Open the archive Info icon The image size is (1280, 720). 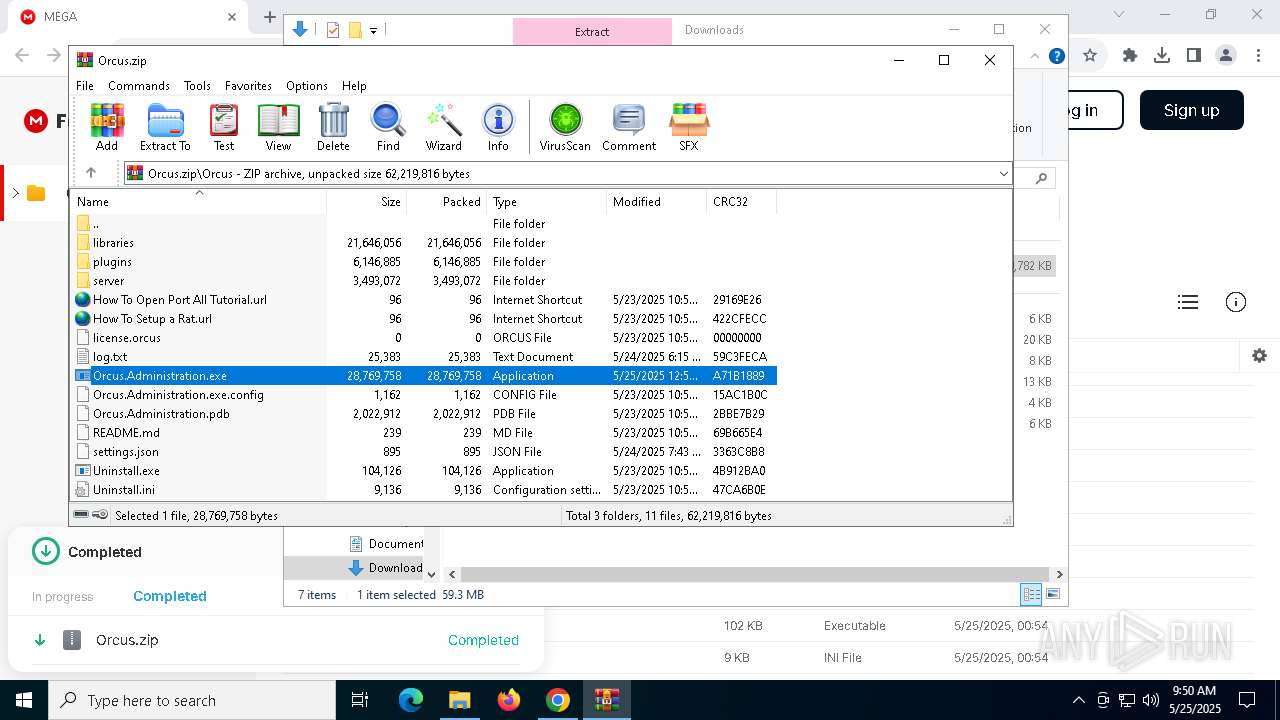[x=498, y=127]
